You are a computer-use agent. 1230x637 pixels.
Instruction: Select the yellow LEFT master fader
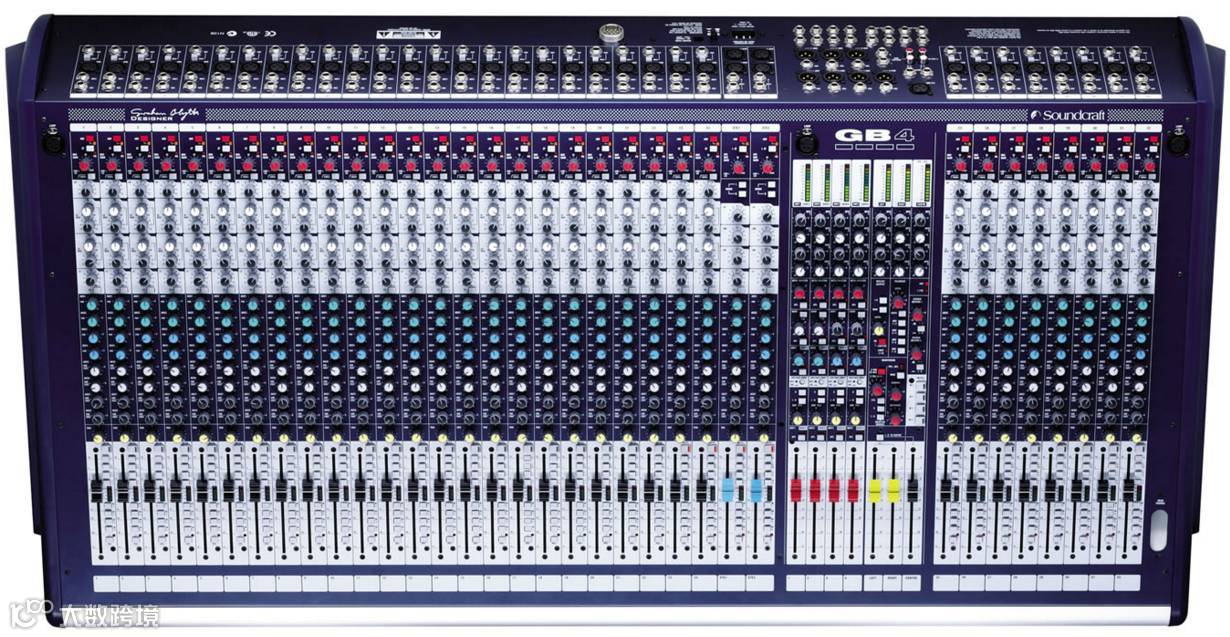pos(875,490)
